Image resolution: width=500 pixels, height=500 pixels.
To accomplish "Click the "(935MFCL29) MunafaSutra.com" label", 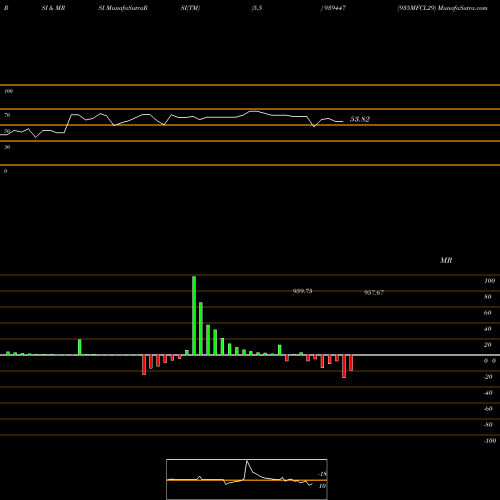I will [442, 8].
